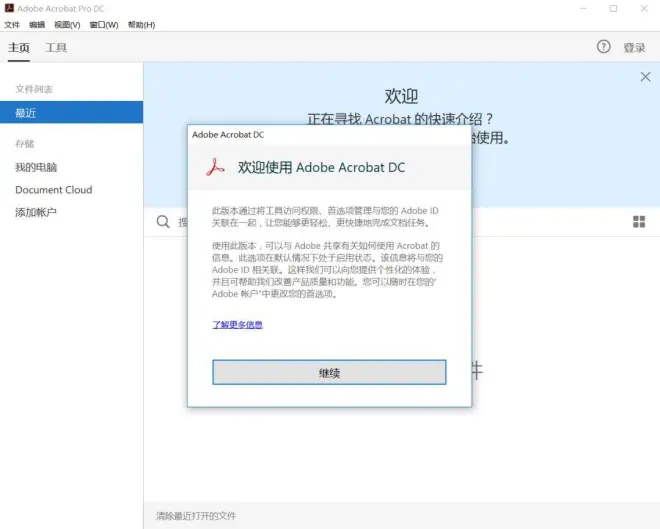Switch to the 主页 tab
Screen dimensions: 660x529
19,48
